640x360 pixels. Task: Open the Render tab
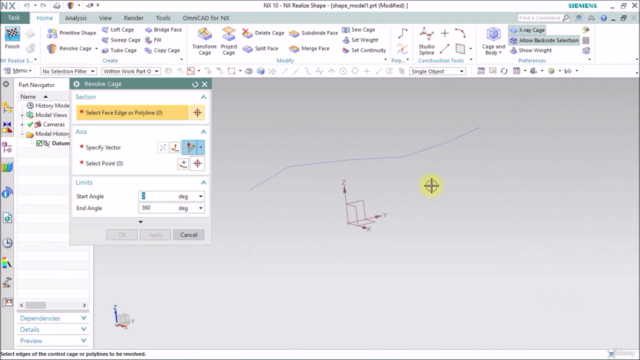click(x=133, y=18)
